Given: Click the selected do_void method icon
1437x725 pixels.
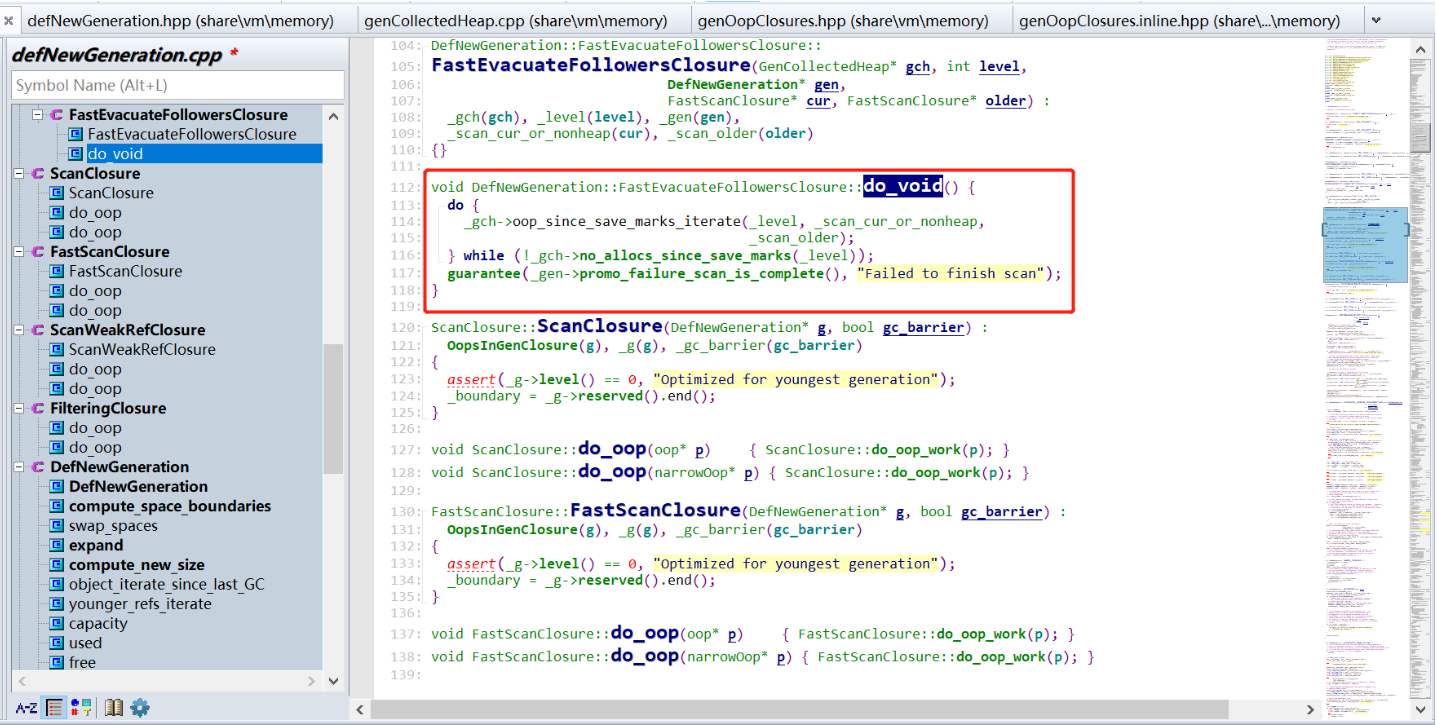Looking at the screenshot, I should pos(75,154).
